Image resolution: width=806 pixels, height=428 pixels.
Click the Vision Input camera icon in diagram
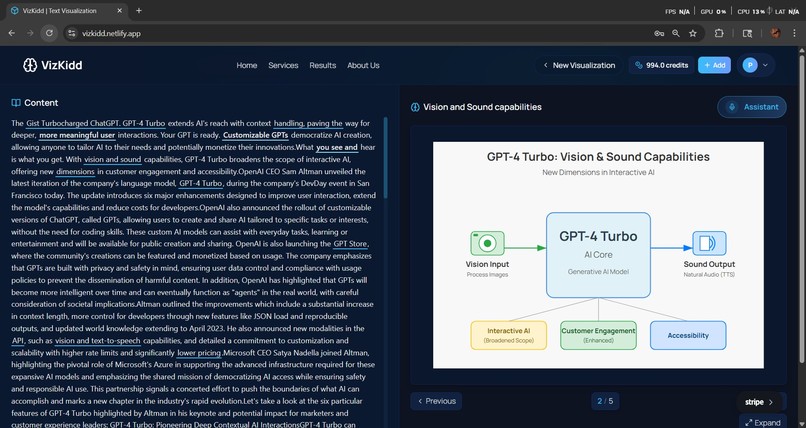pyautogui.click(x=487, y=243)
